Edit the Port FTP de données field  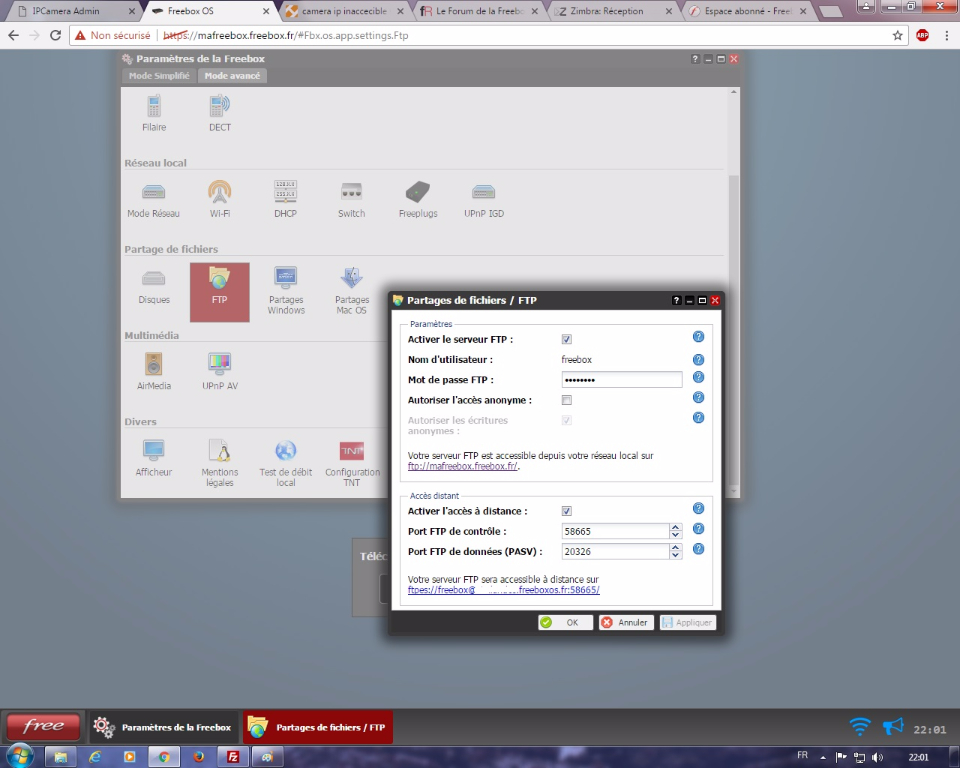click(615, 551)
